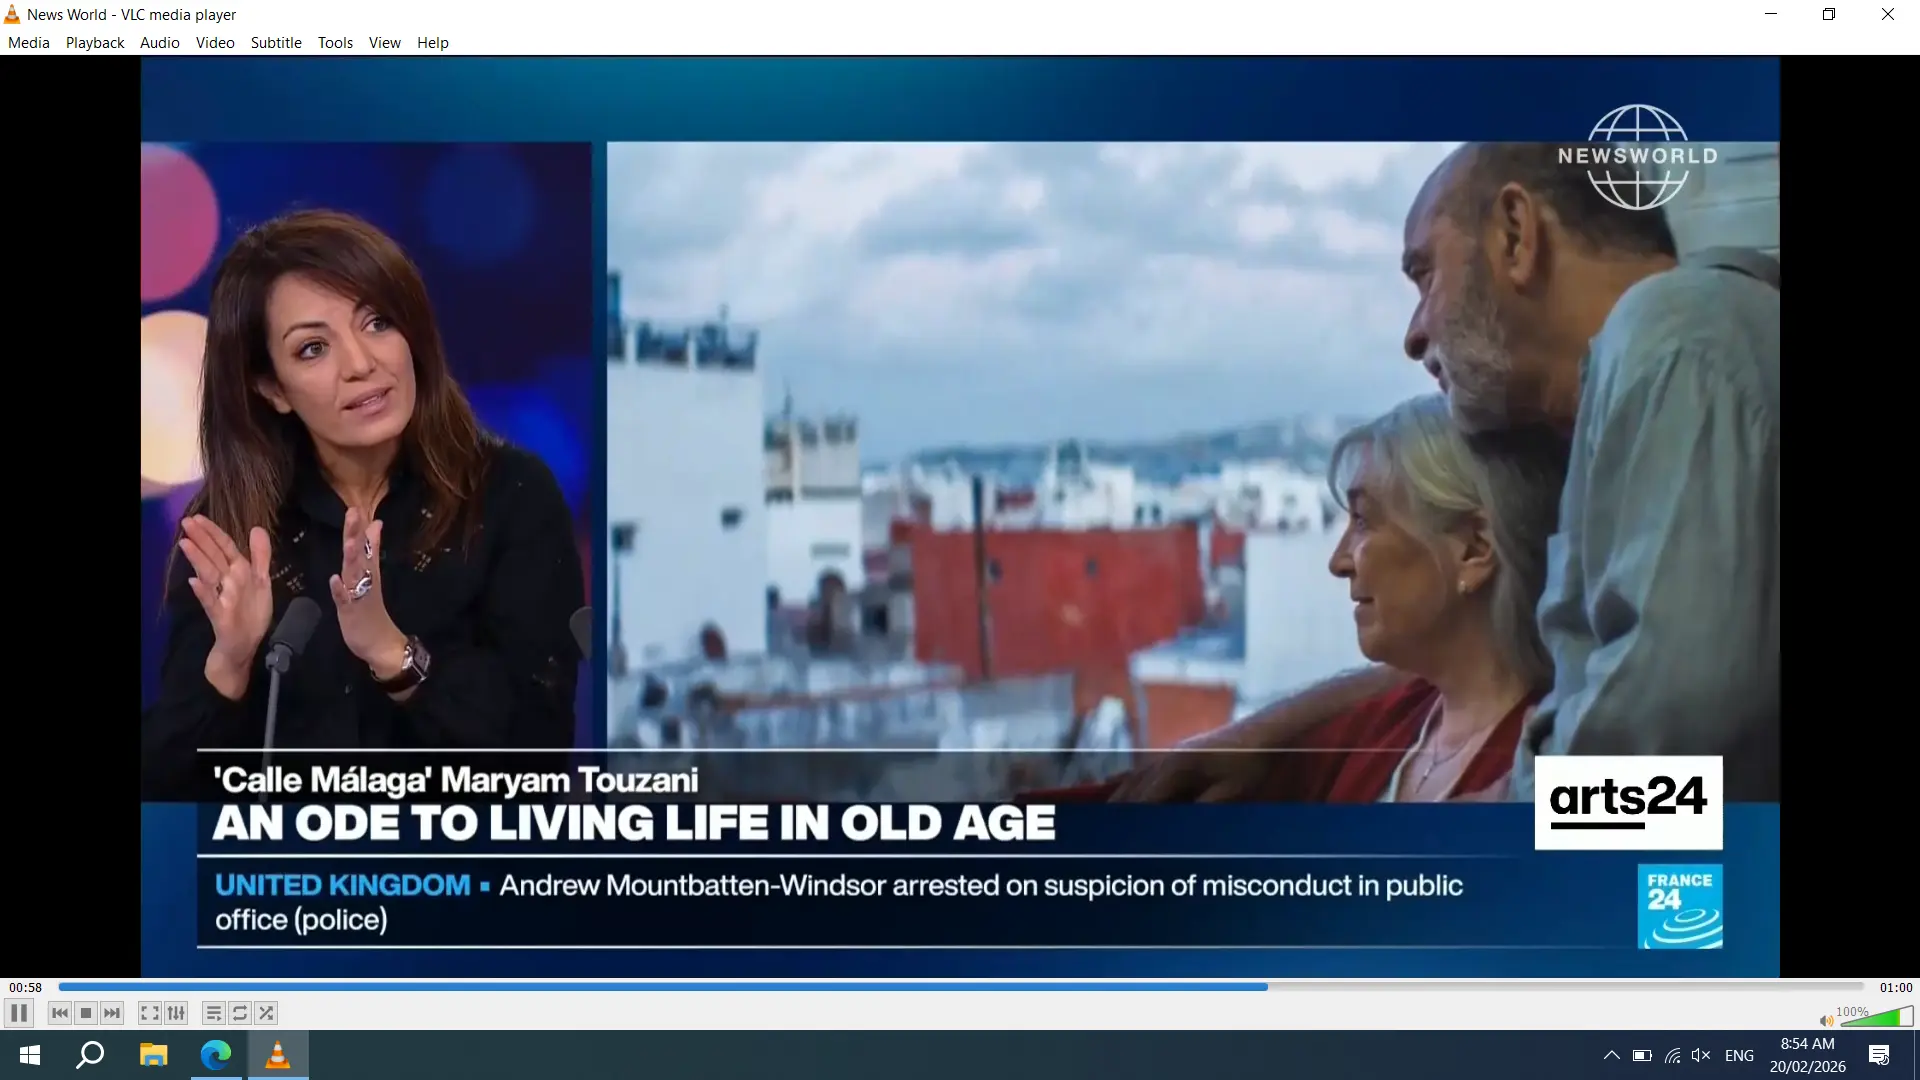Open File Explorer from the taskbar
1920x1080 pixels.
pos(153,1055)
